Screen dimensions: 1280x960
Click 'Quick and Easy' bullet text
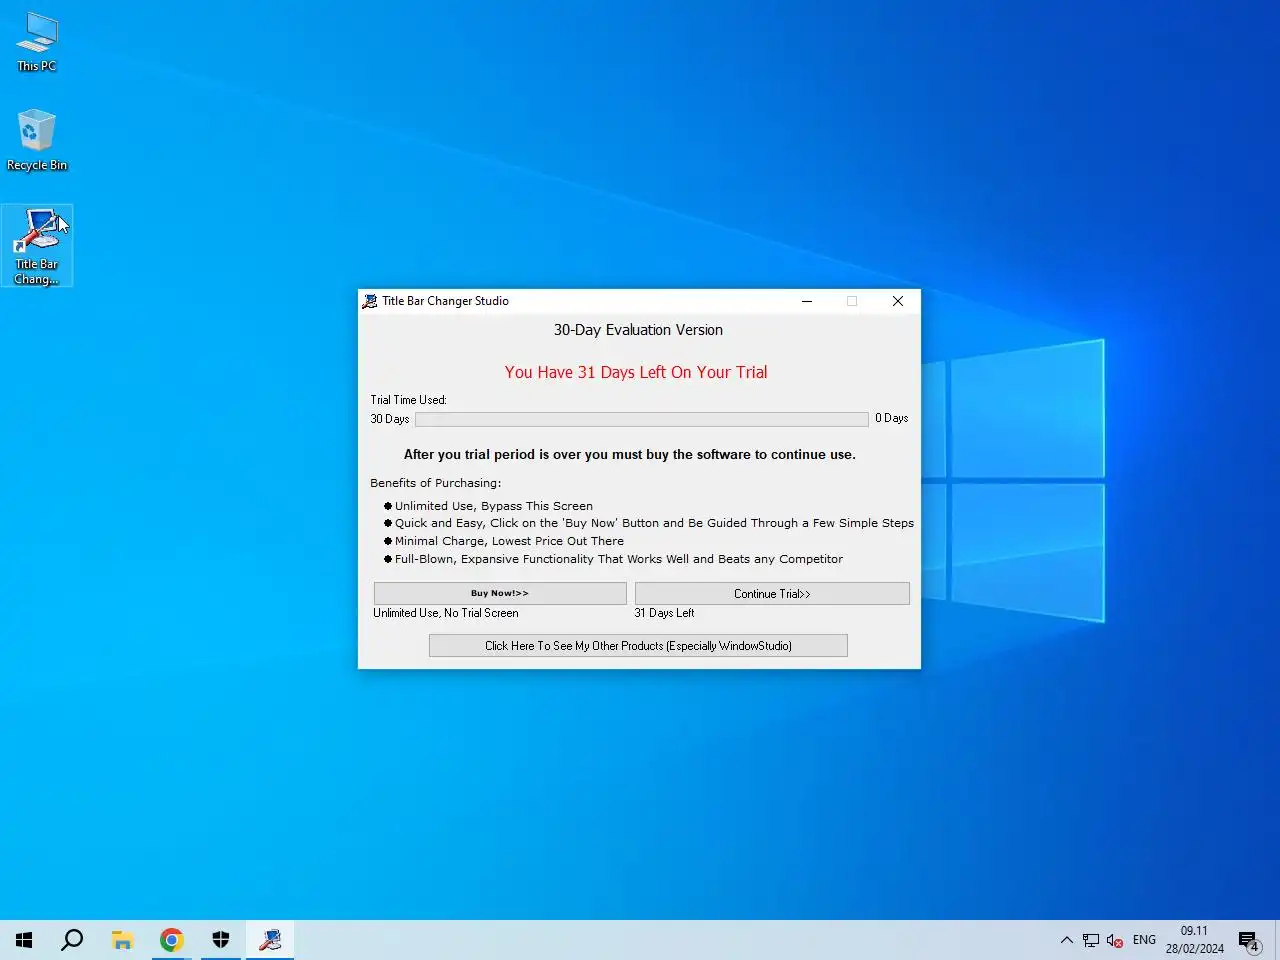(654, 523)
